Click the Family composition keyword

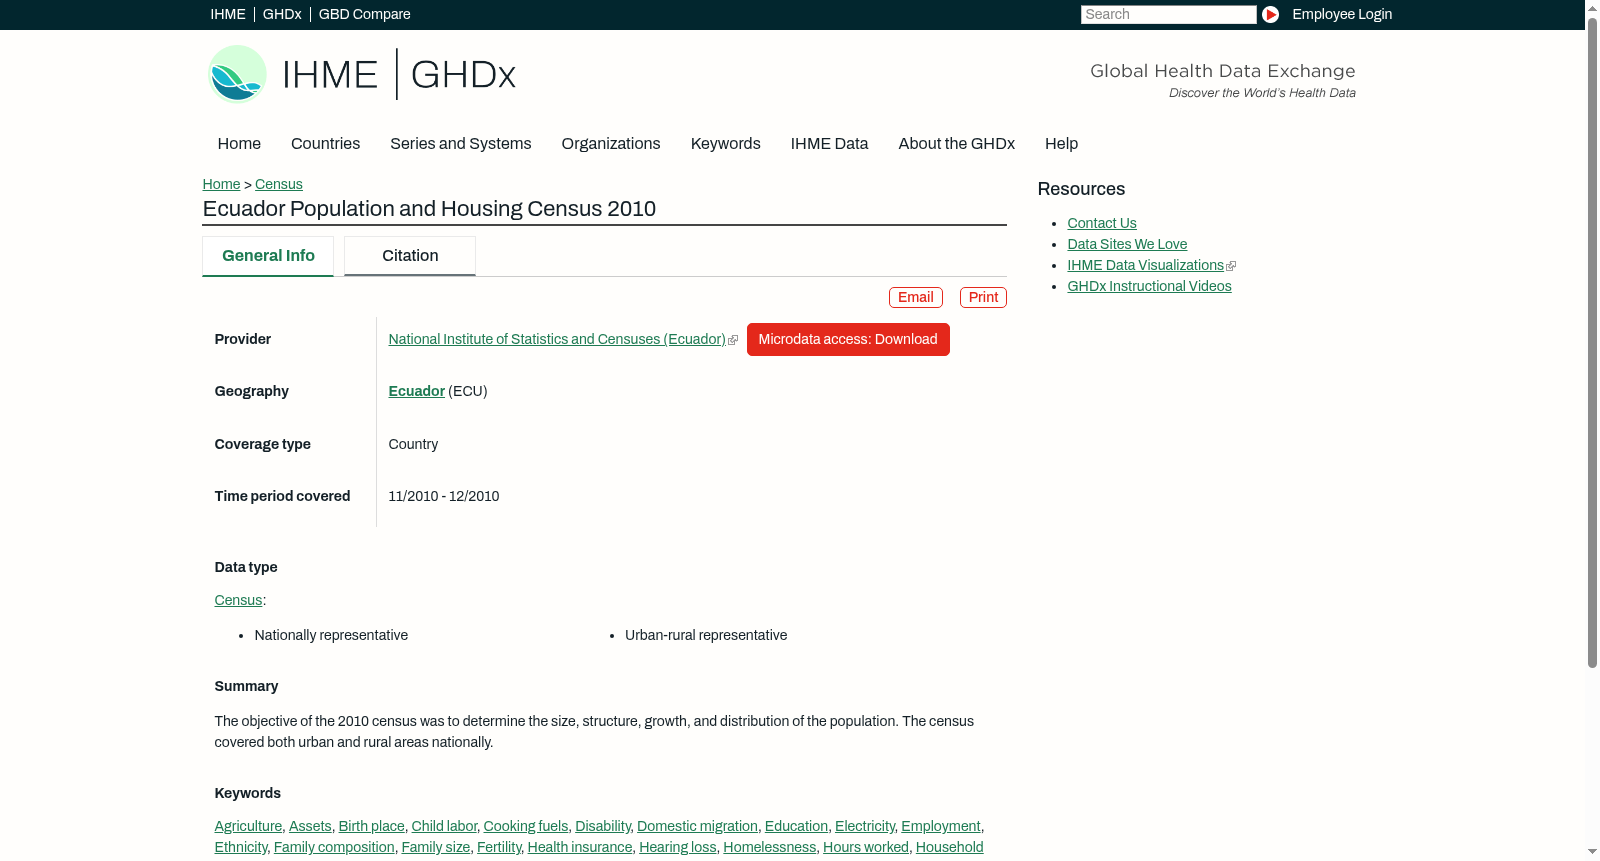[334, 847]
